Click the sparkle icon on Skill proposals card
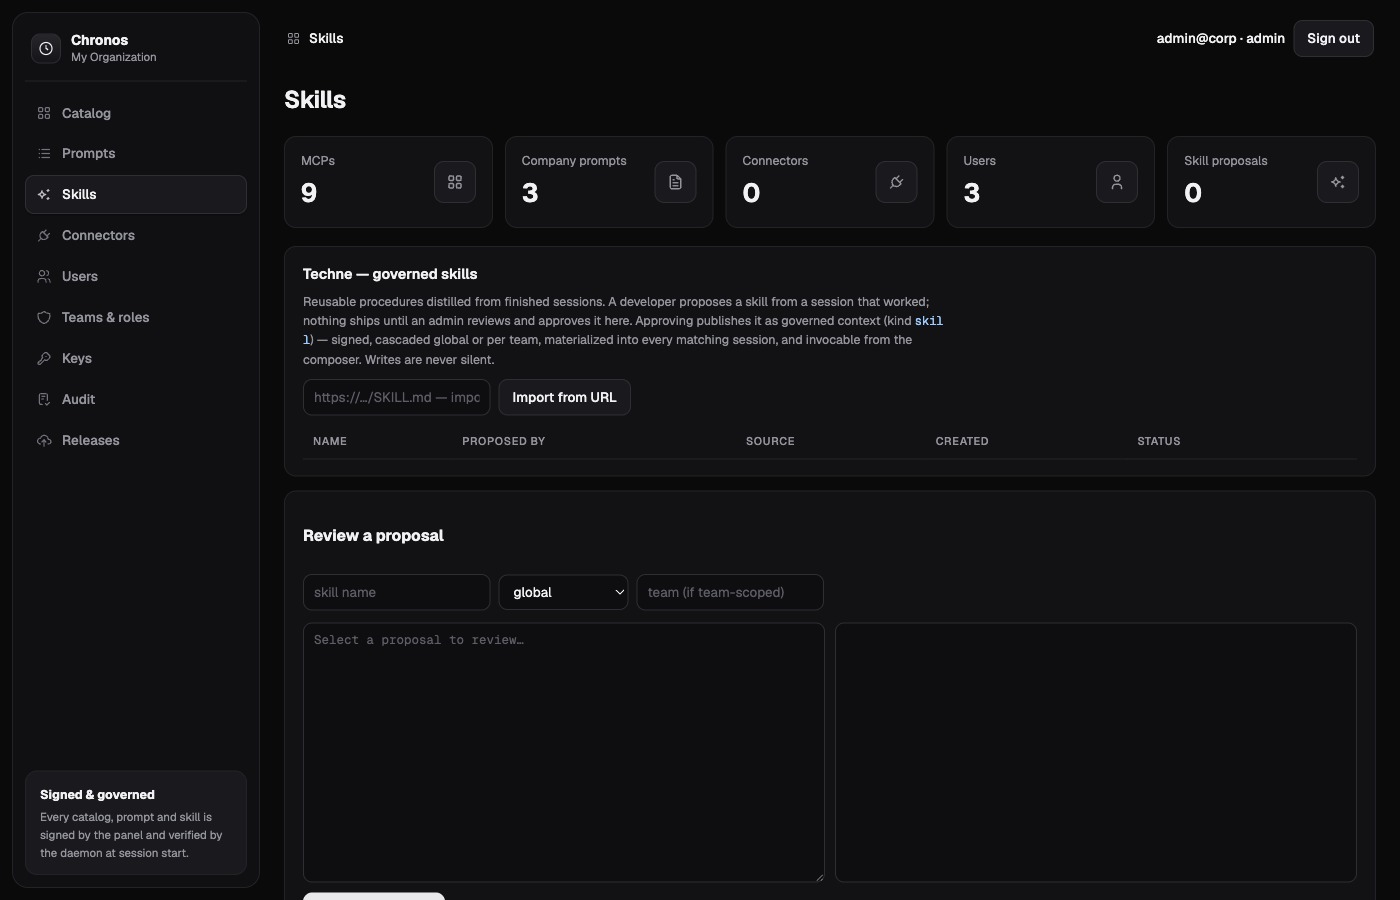Screen dimensions: 1400x900 (1338, 182)
